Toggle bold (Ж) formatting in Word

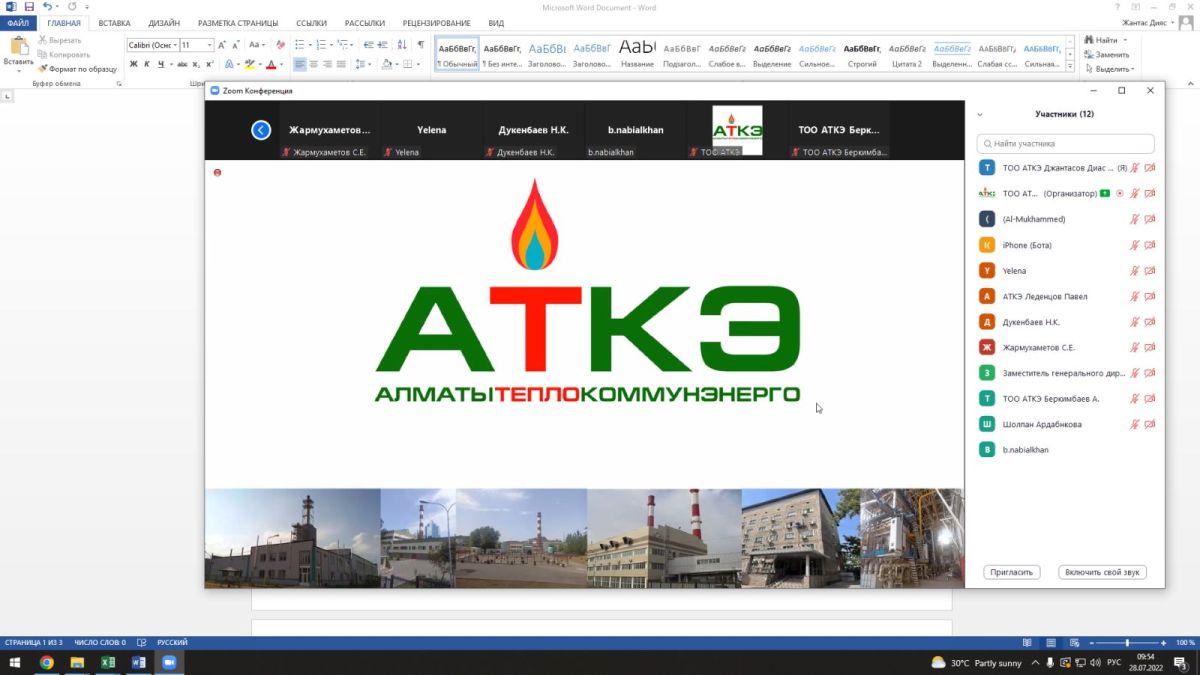(133, 64)
